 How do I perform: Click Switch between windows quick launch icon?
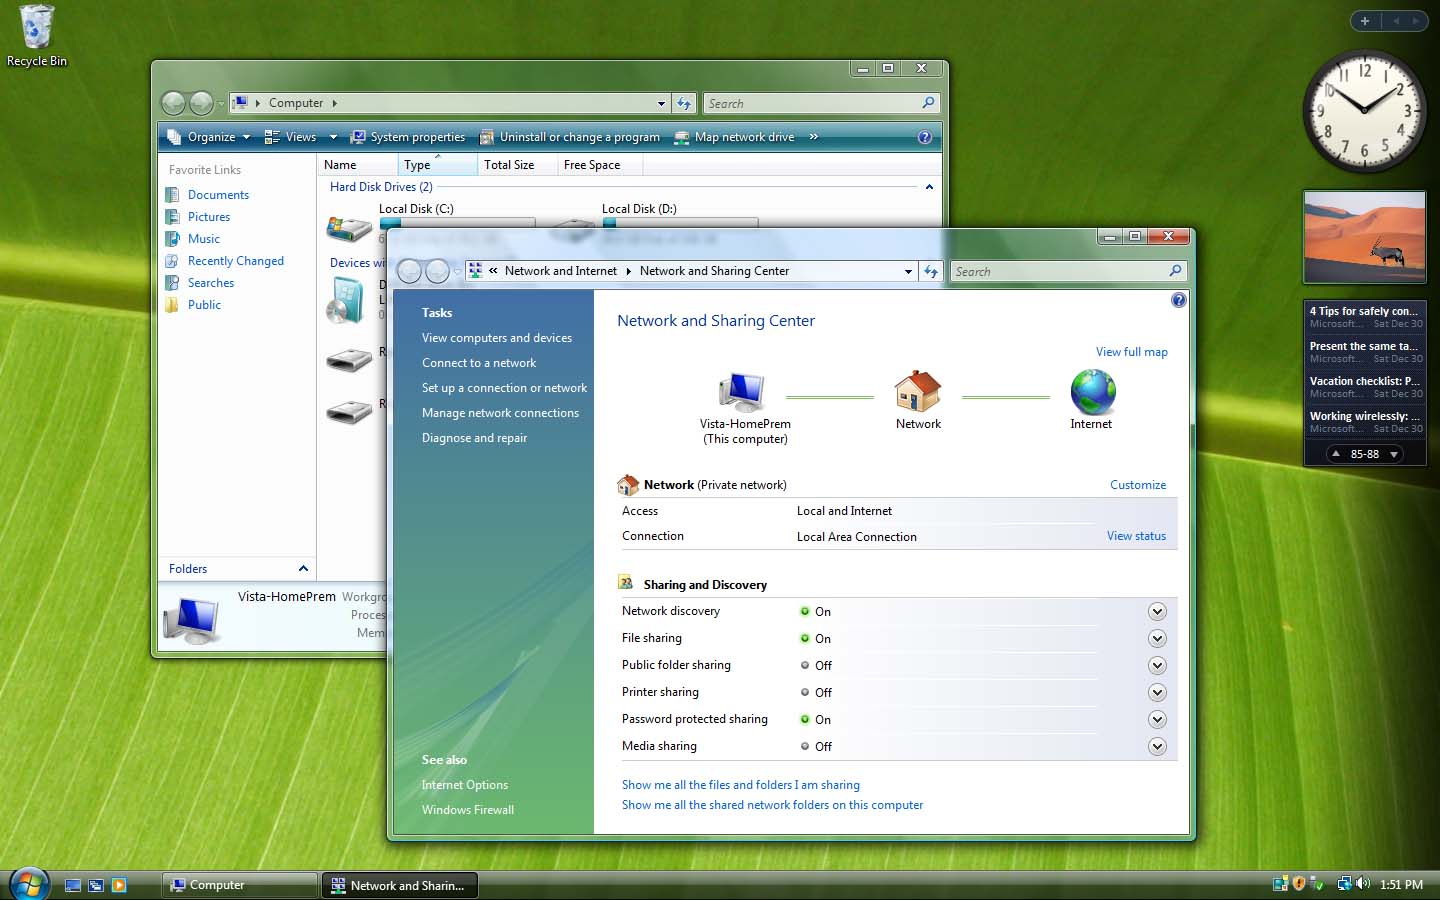coord(96,885)
